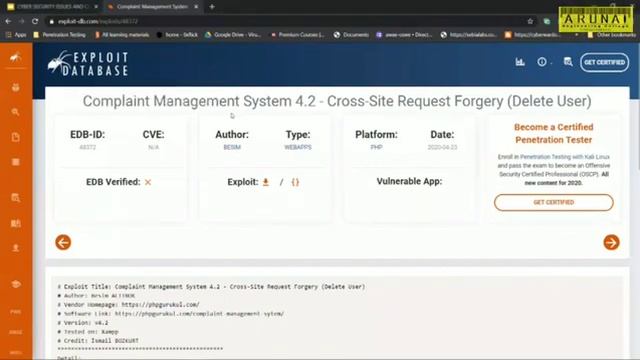Click the date value 2020-04-23
The height and width of the screenshot is (360, 640).
(442, 147)
